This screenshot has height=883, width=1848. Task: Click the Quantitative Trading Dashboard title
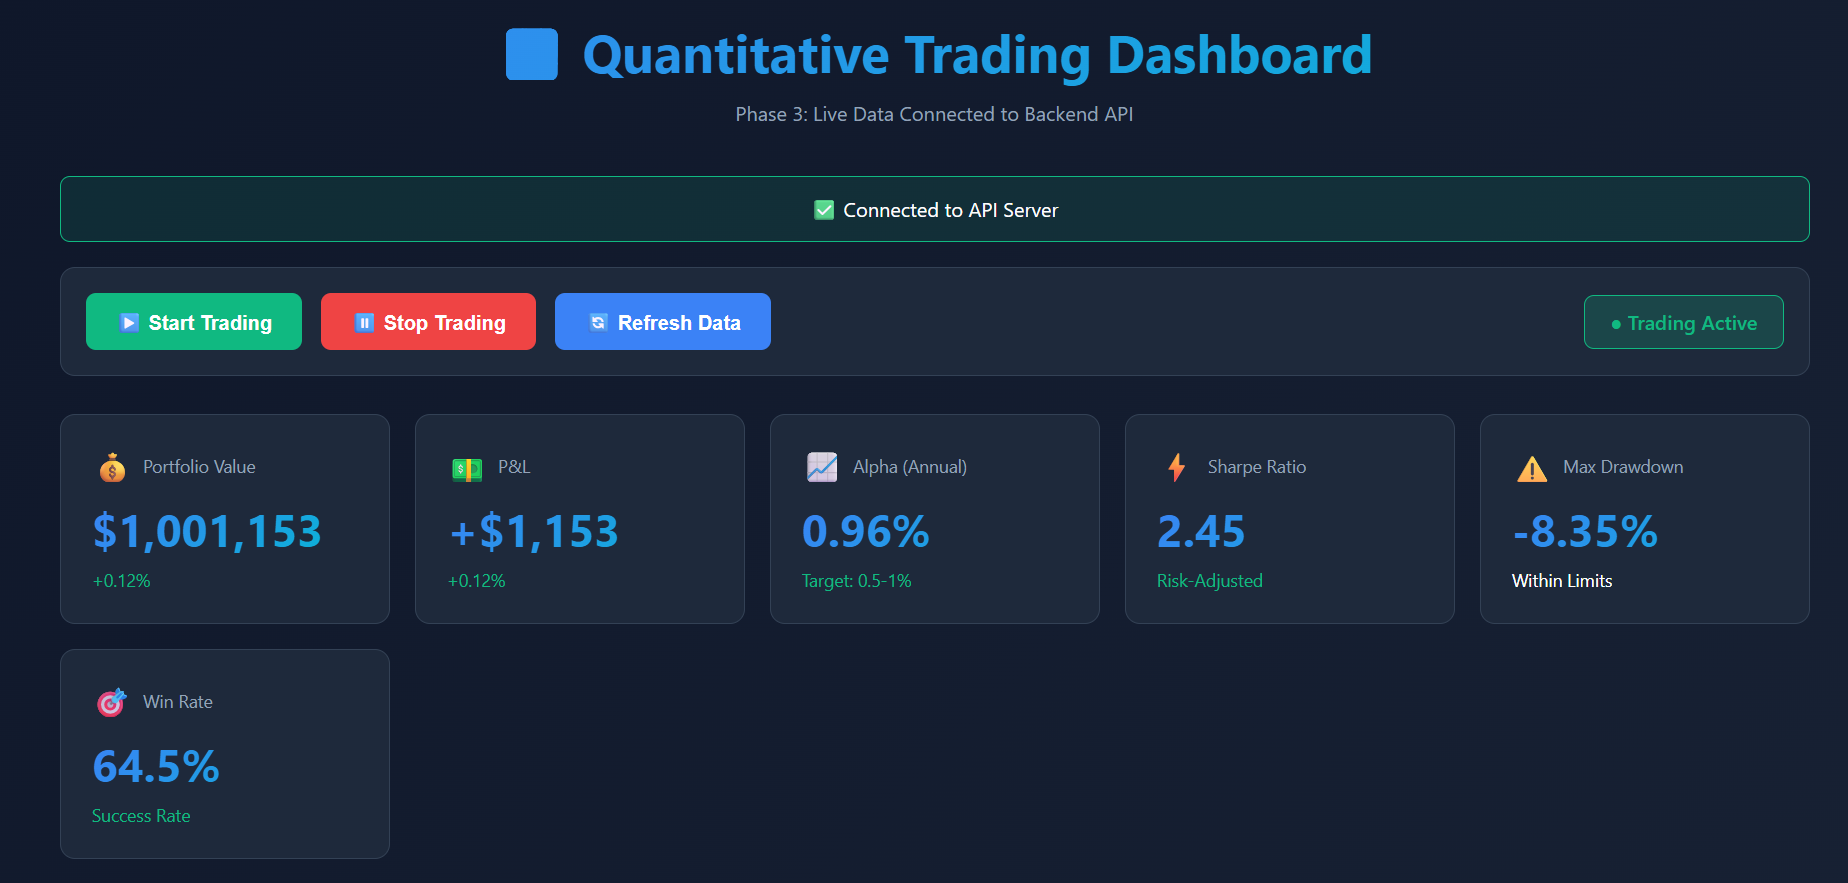point(977,55)
